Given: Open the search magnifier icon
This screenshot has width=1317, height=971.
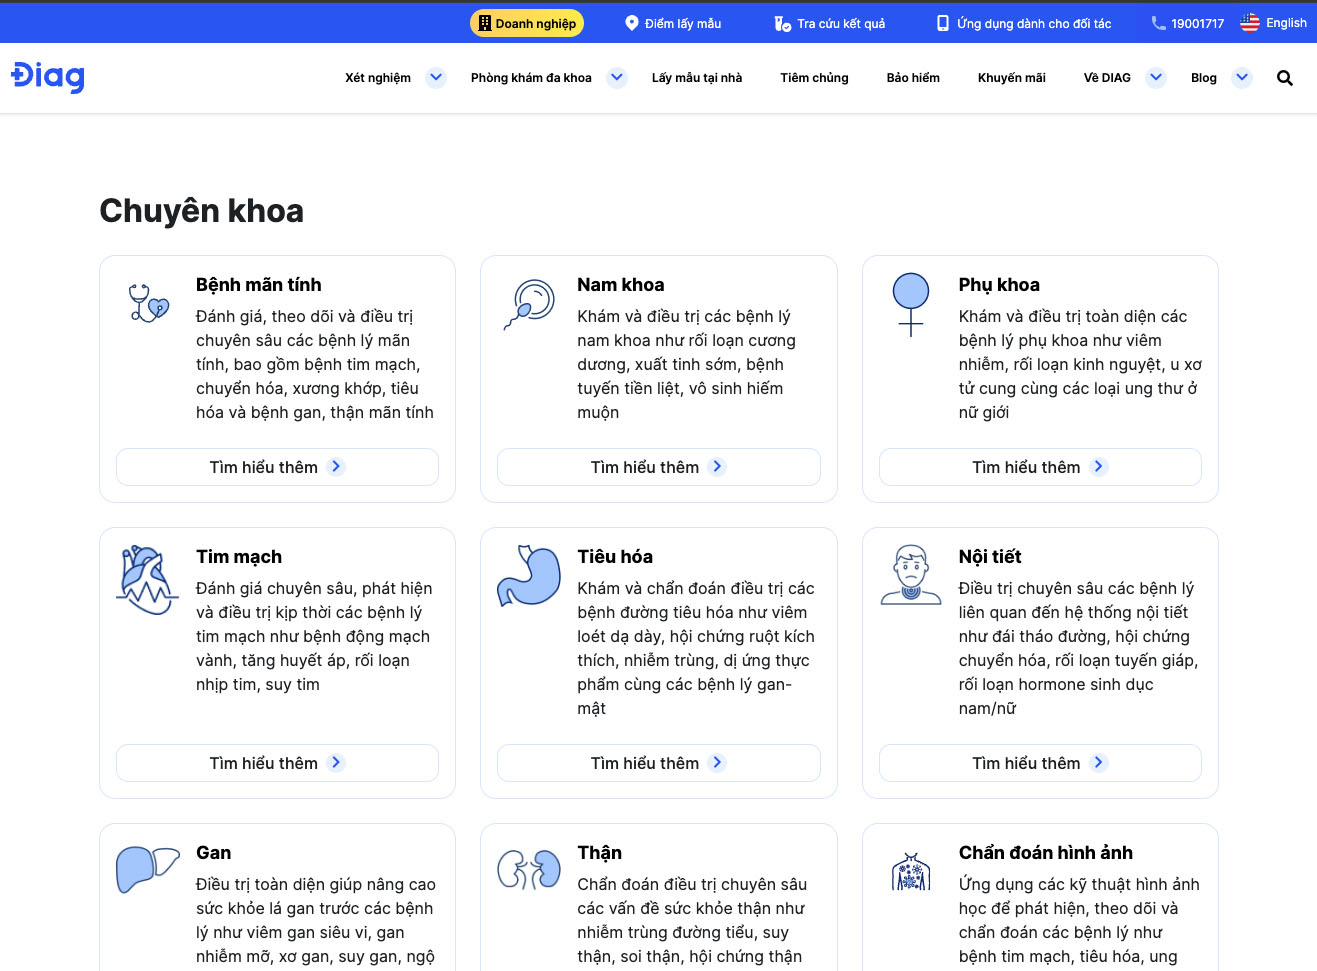Looking at the screenshot, I should 1284,78.
